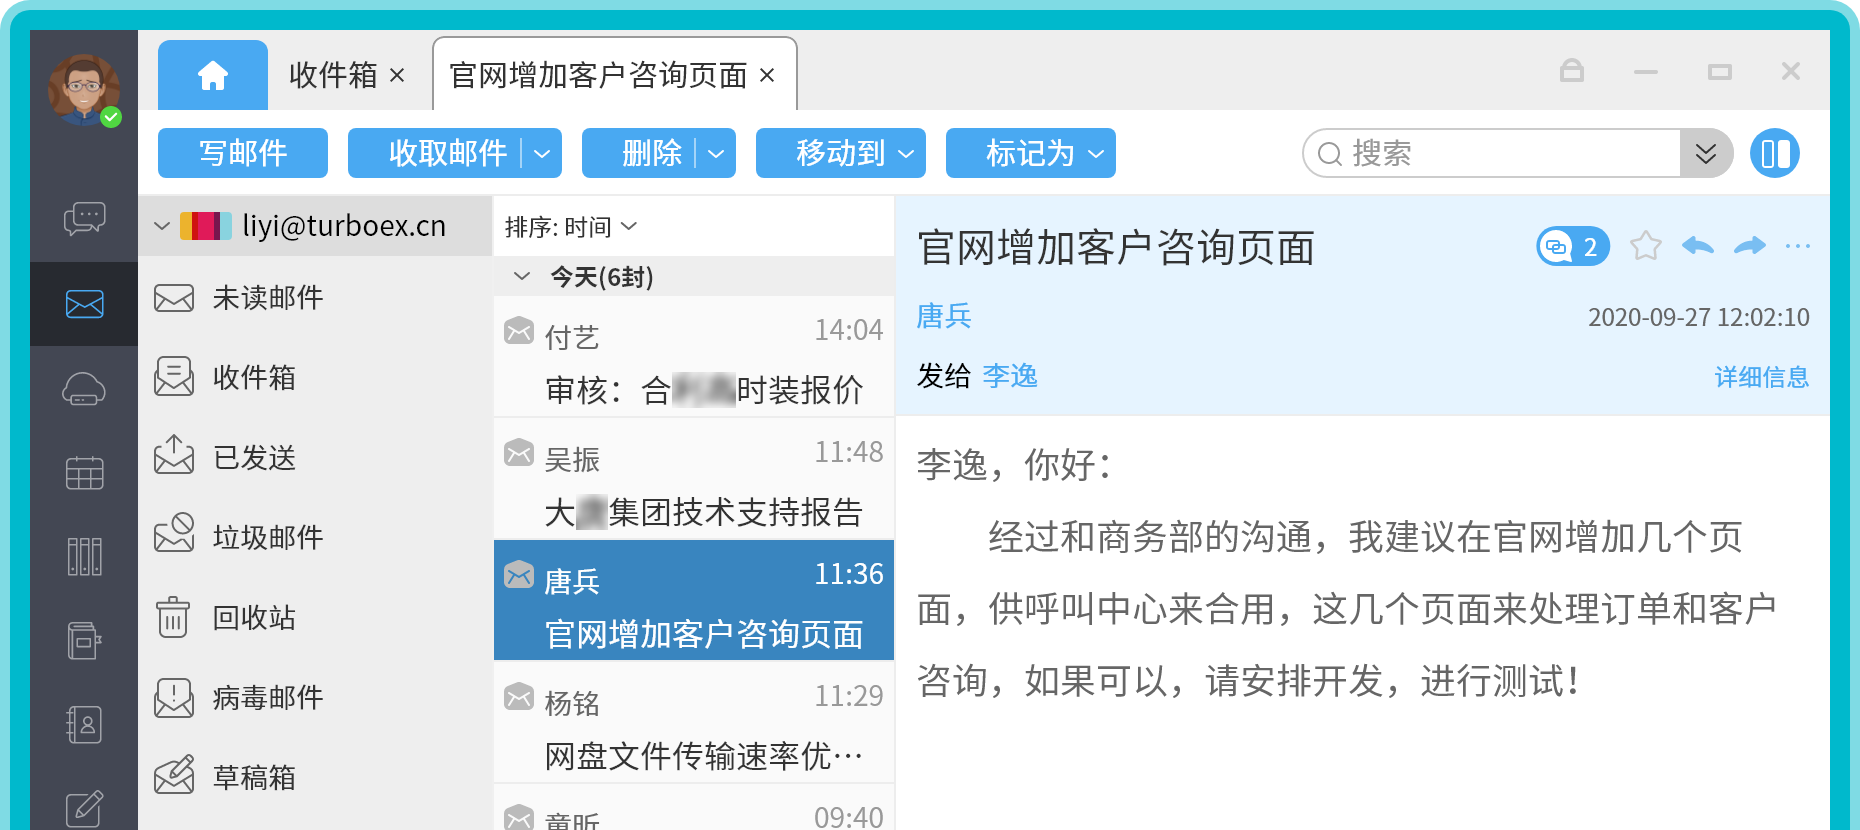The image size is (1860, 830).
Task: Click the lock icon in title bar
Action: tap(1571, 71)
